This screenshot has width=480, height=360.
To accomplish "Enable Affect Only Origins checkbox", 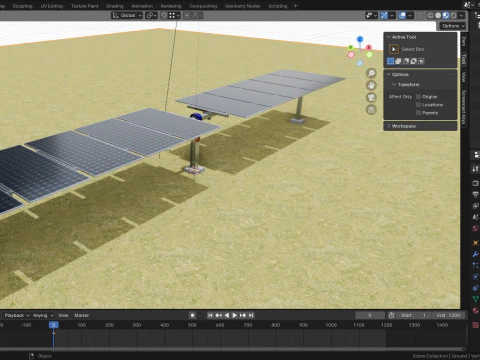I will point(419,97).
